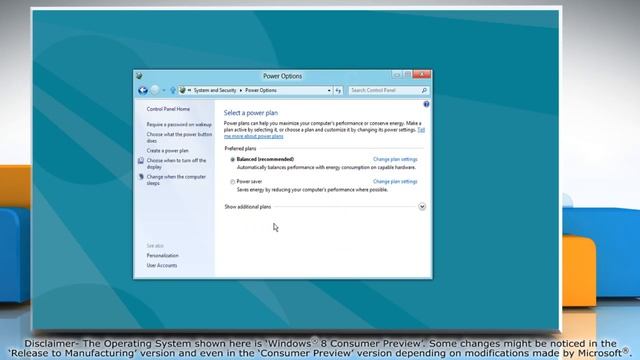This screenshot has height=360, width=640.
Task: Click the display icon beside turn off display
Action: pos(141,161)
